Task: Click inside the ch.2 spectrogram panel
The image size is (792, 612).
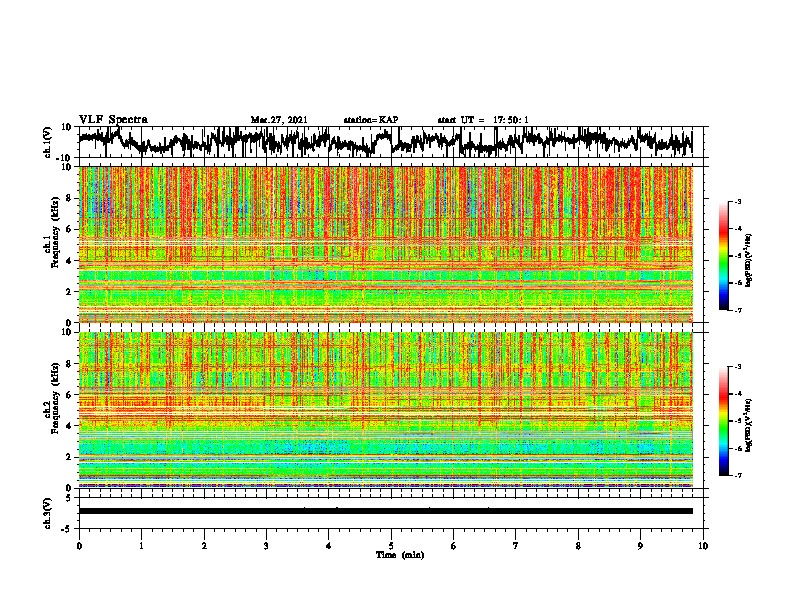Action: pyautogui.click(x=385, y=410)
